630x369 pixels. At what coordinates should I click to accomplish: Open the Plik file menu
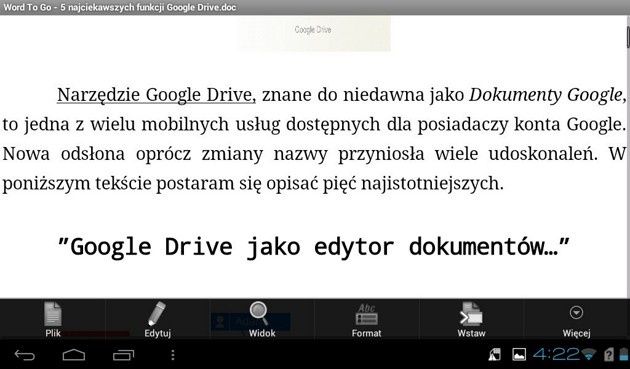tap(53, 320)
